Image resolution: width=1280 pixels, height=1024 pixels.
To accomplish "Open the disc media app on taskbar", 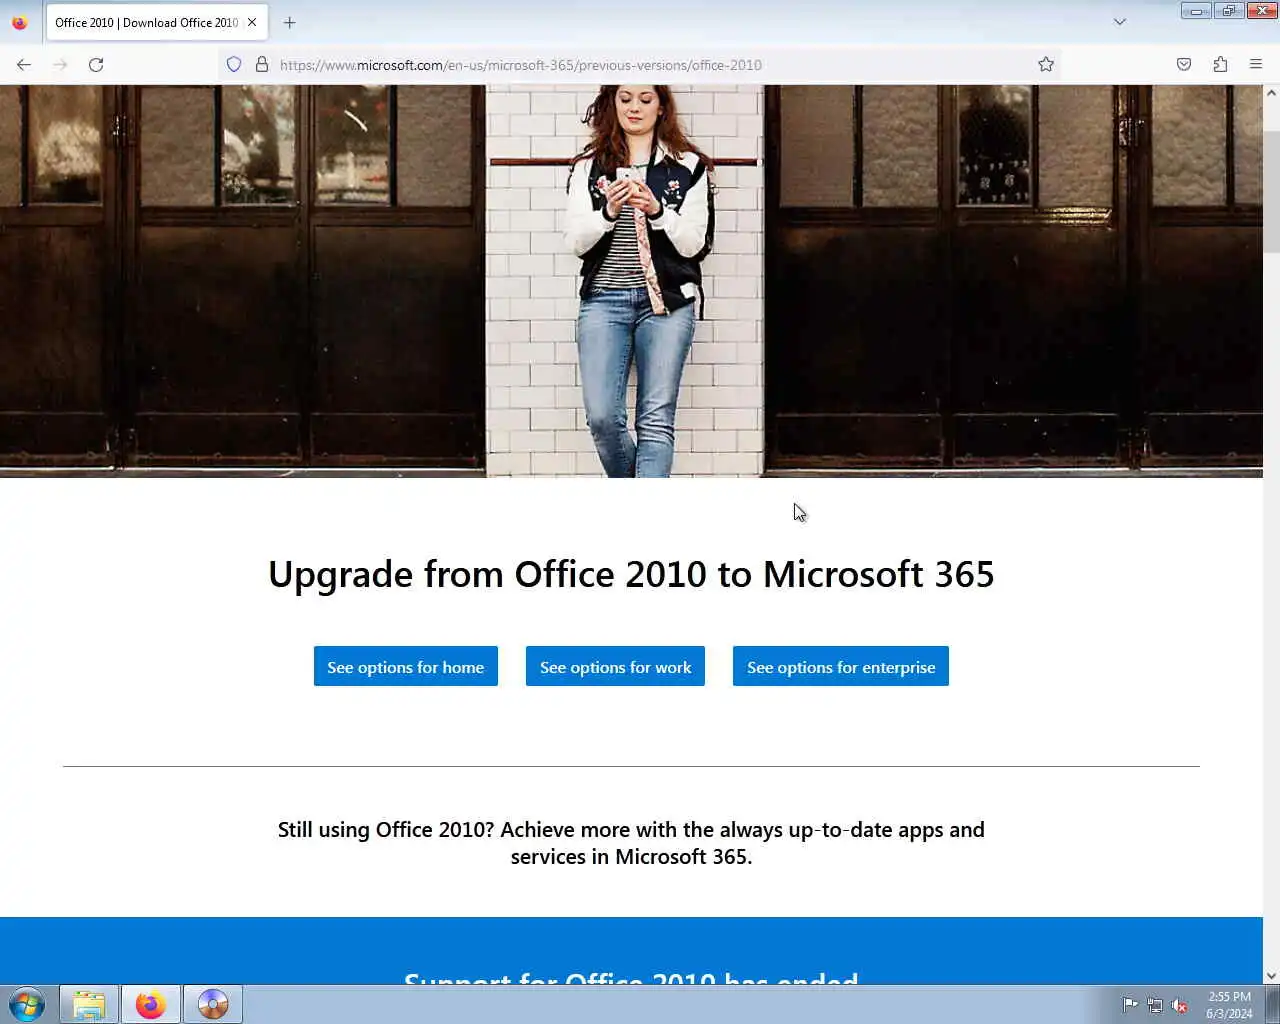I will coord(213,1004).
